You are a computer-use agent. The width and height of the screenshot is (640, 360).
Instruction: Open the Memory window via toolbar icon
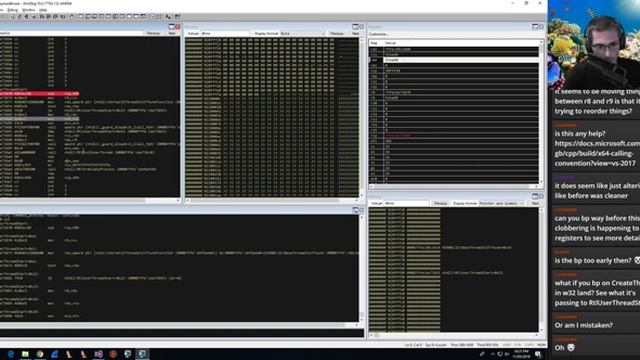click(x=108, y=17)
